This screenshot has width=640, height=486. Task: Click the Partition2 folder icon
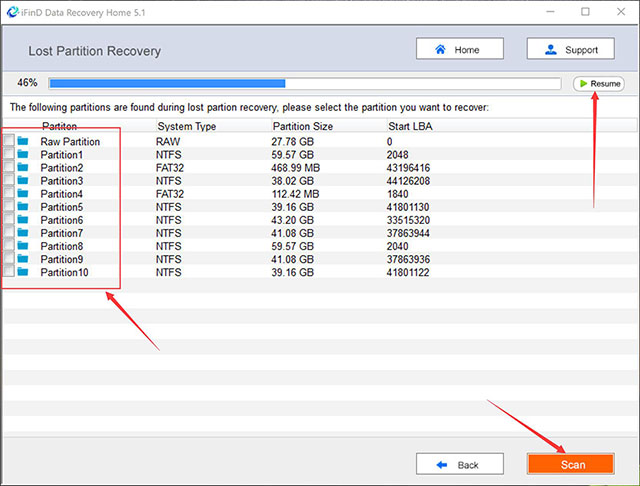(x=23, y=167)
